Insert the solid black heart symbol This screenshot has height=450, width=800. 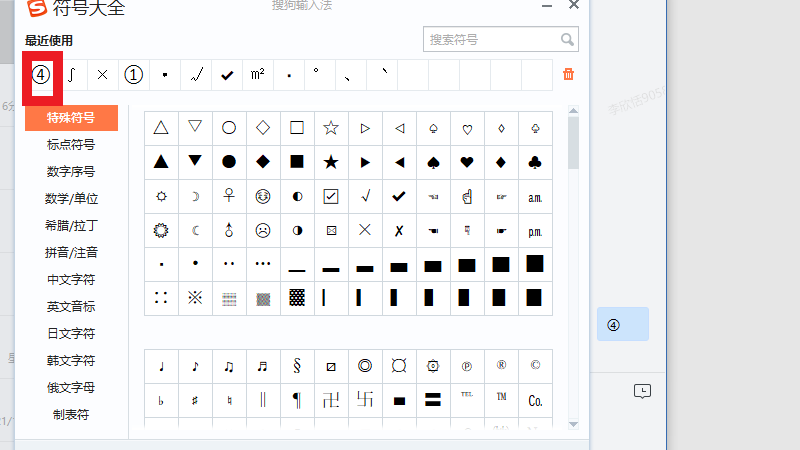click(x=467, y=161)
